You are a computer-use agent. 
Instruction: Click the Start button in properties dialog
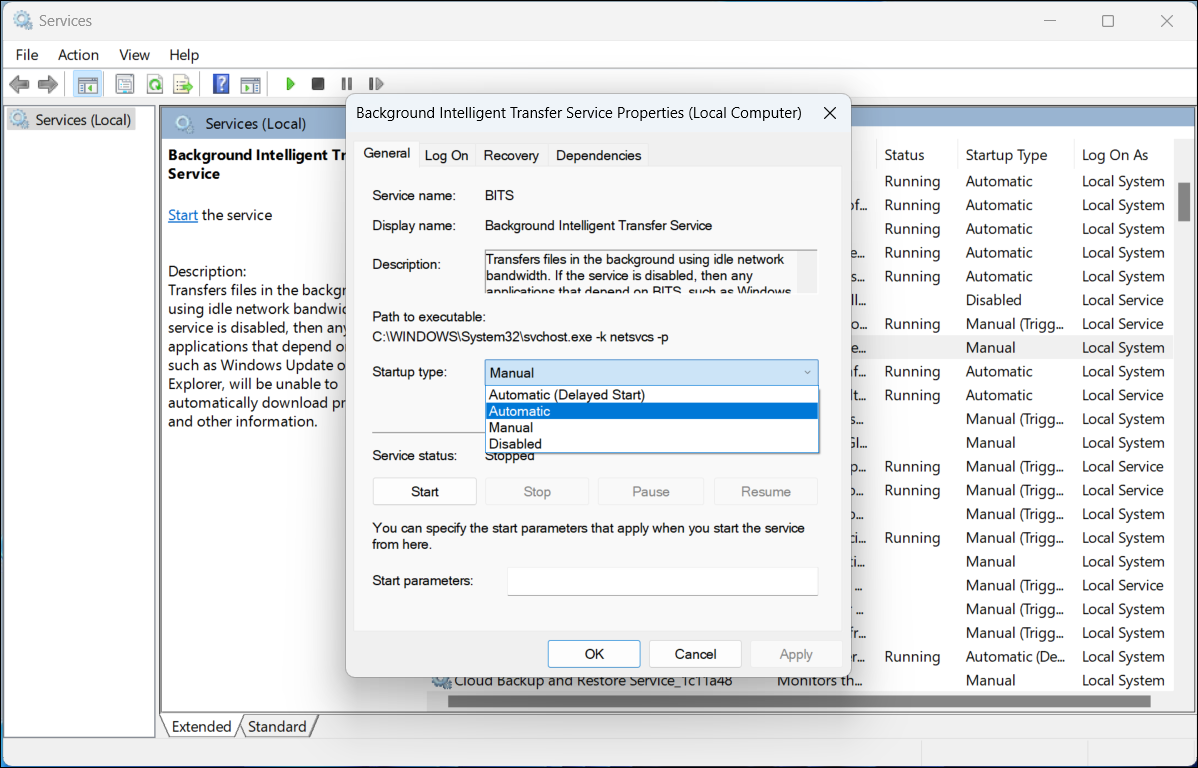tap(425, 491)
